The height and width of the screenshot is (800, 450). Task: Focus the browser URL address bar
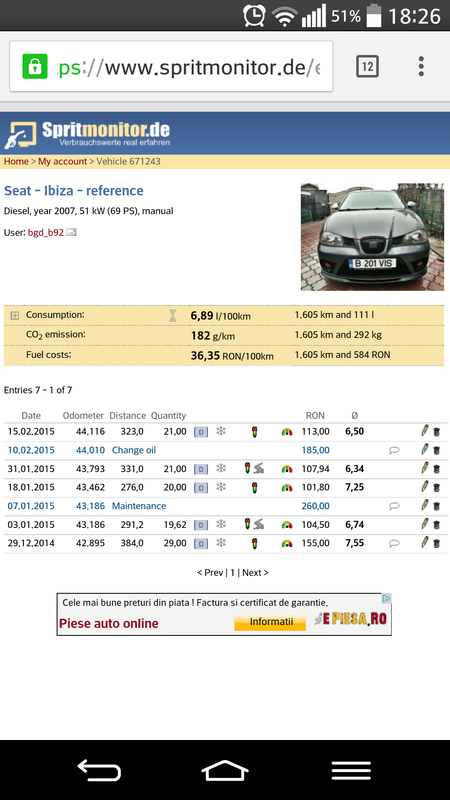pos(171,66)
